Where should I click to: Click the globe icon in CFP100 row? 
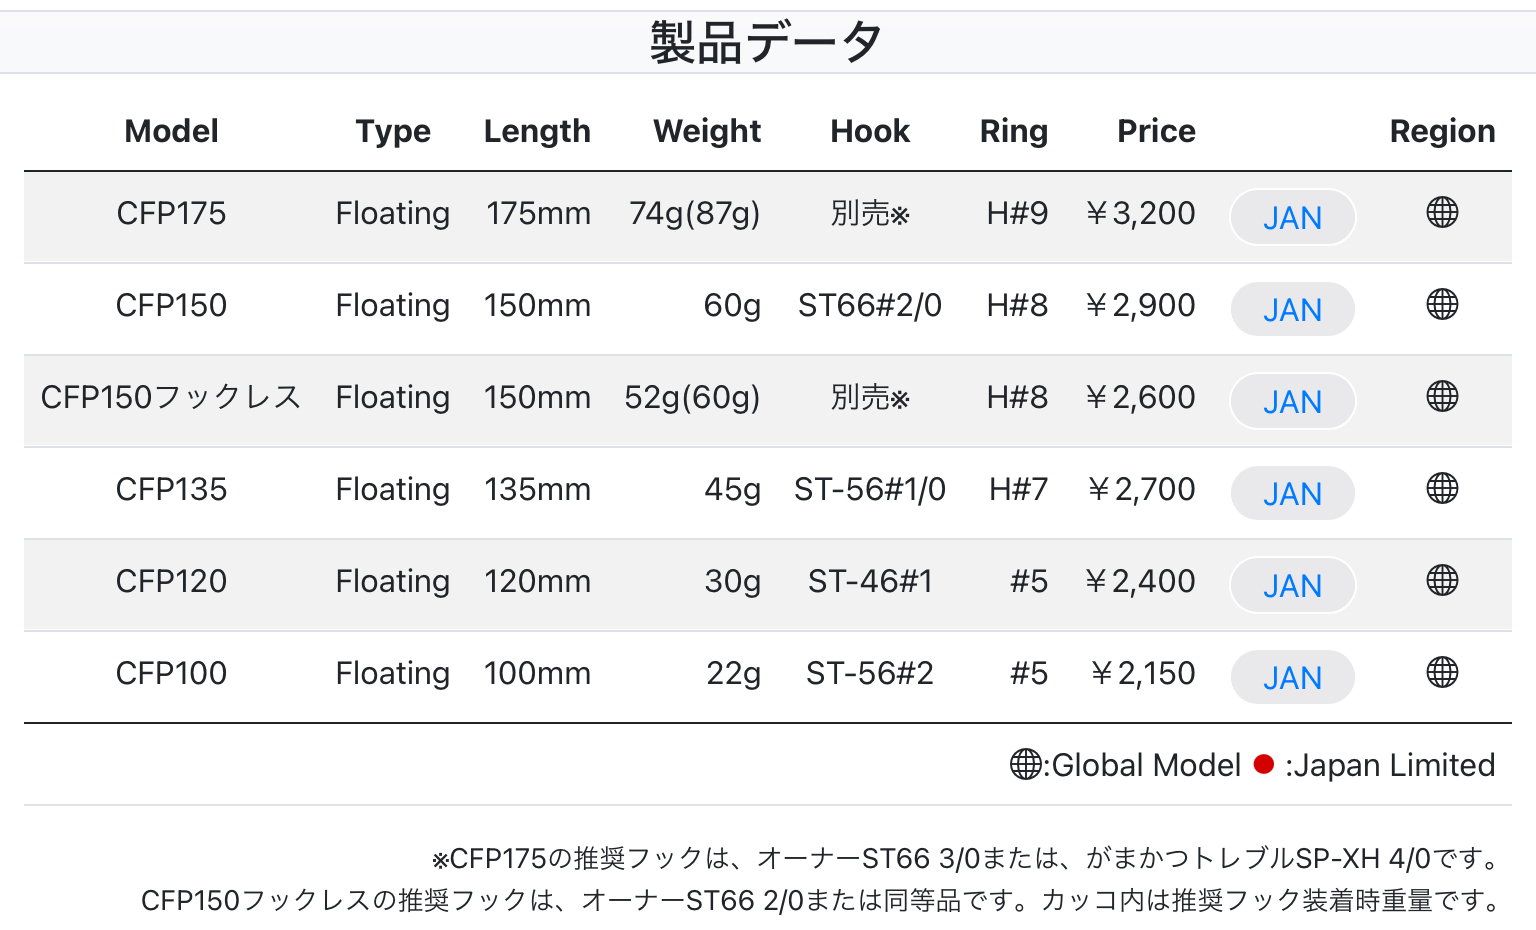pyautogui.click(x=1442, y=673)
